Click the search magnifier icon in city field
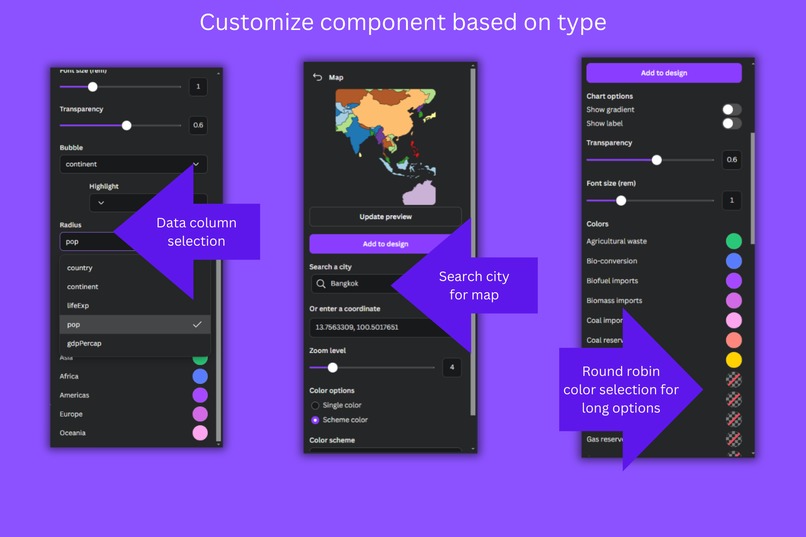Viewport: 806px width, 537px height. point(321,284)
